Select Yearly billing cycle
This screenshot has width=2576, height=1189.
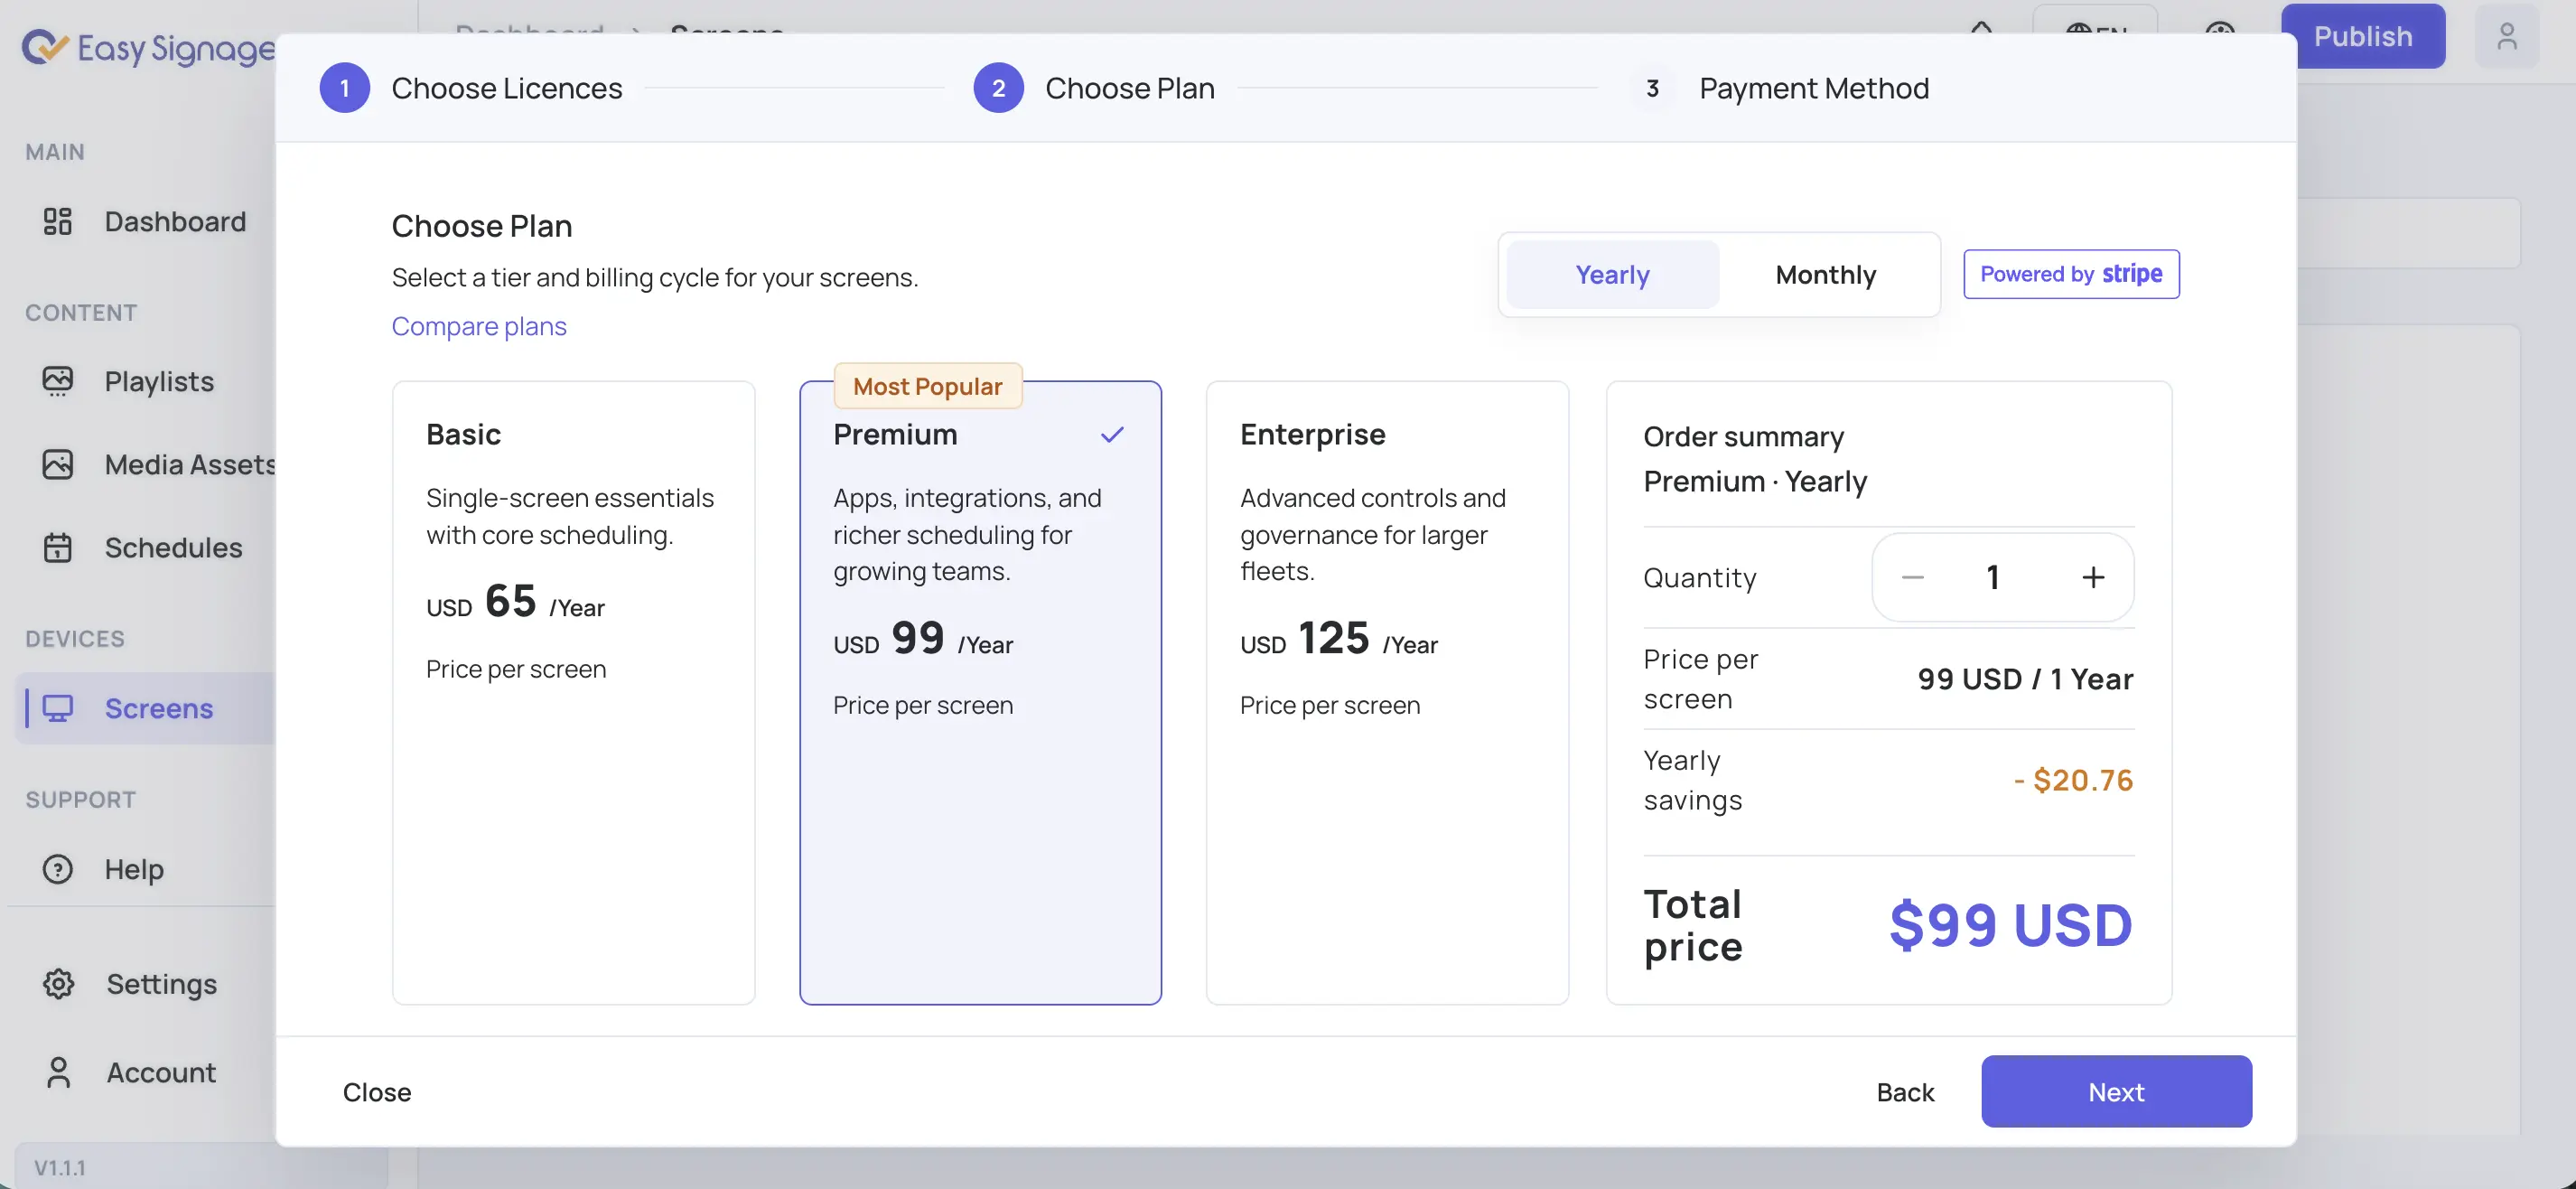[1612, 274]
